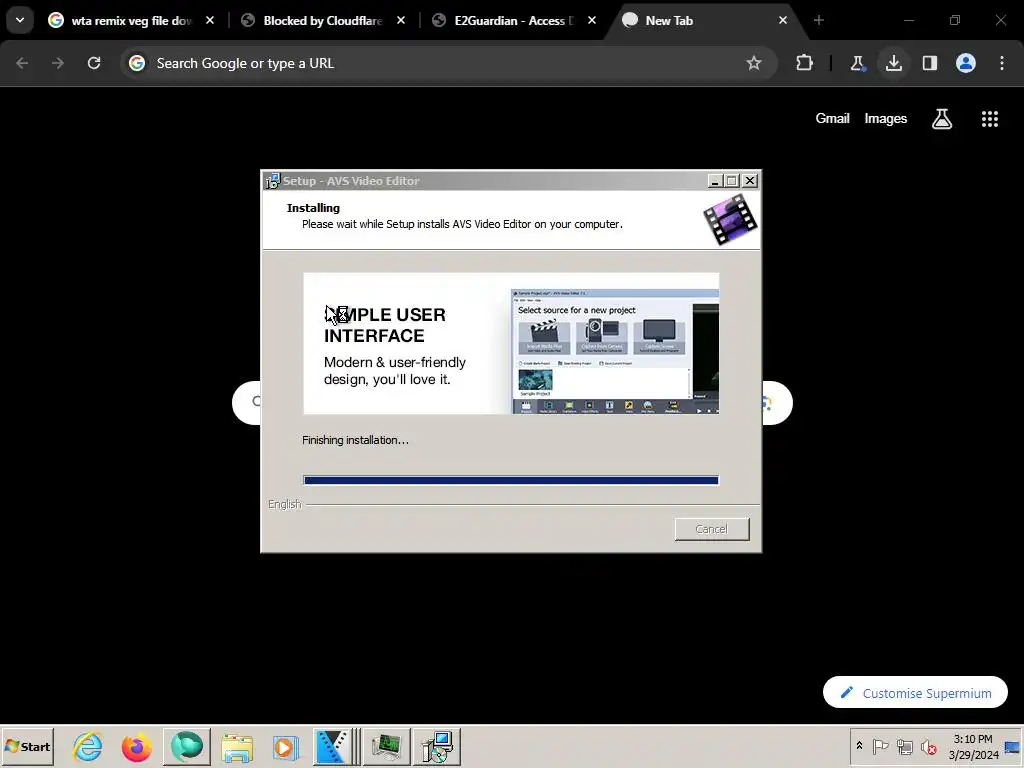Launch Firefox from the taskbar
1024x768 pixels.
[136, 746]
